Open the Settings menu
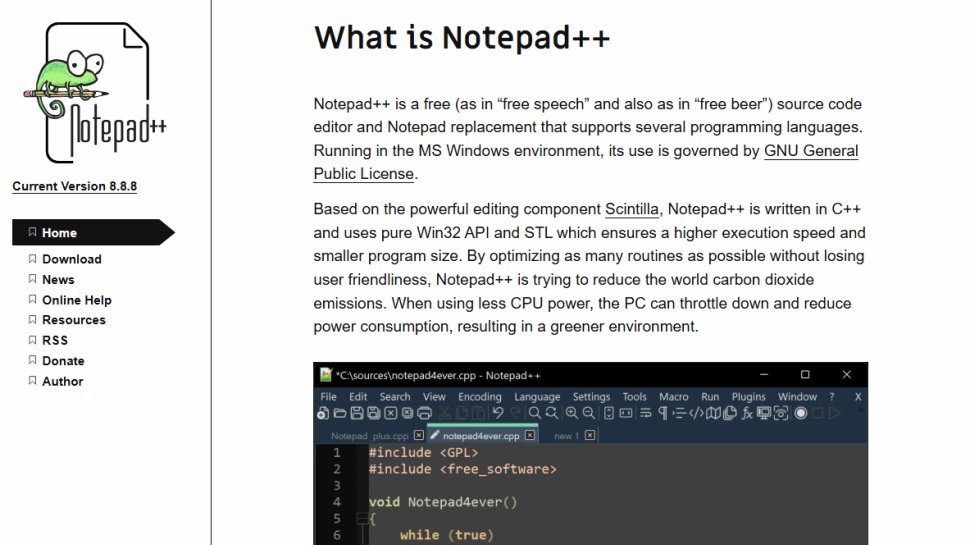This screenshot has width=970, height=545. 591,397
